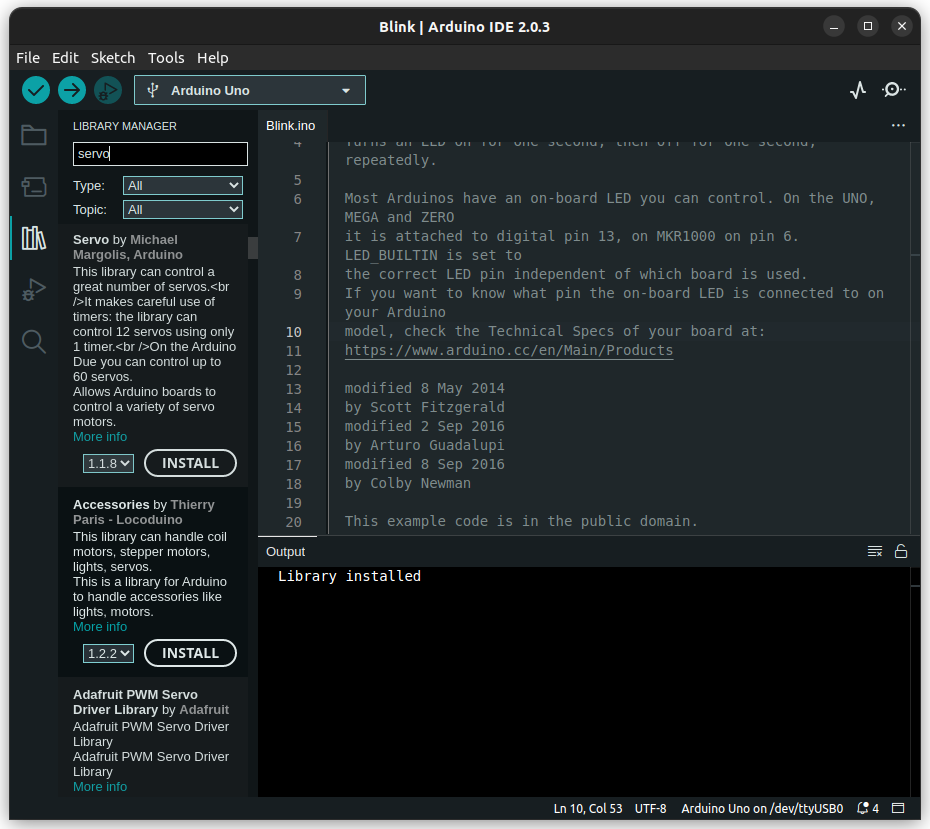Clear the Output panel
Image resolution: width=930 pixels, height=829 pixels.
pyautogui.click(x=875, y=551)
